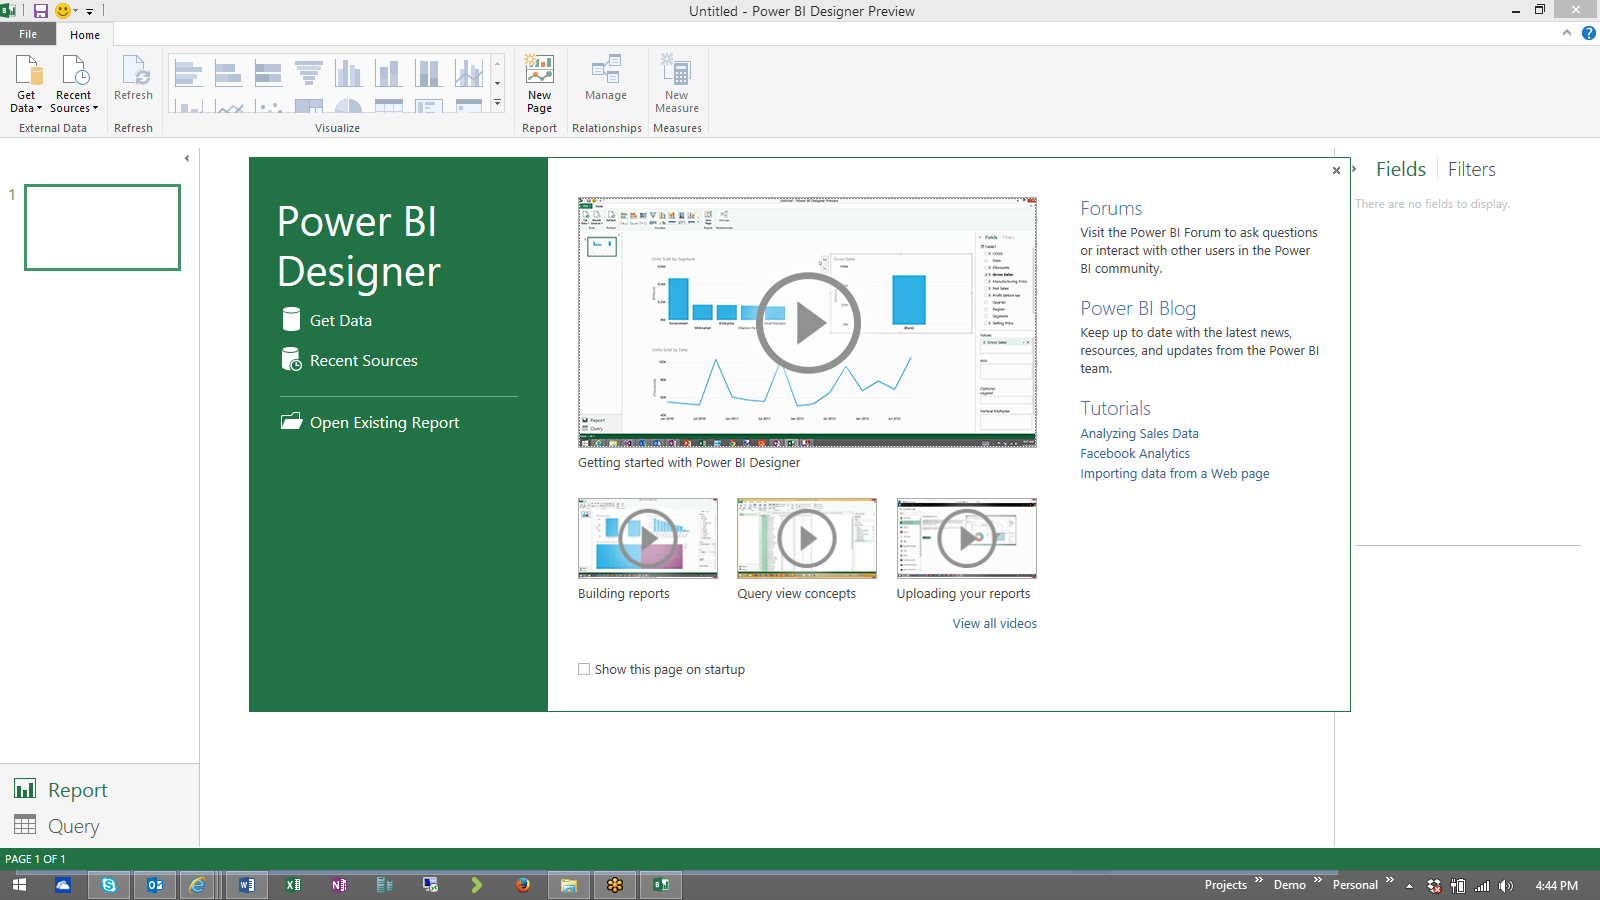Viewport: 1600px width, 900px height.
Task: Click the Windows Start button
Action: [19, 885]
